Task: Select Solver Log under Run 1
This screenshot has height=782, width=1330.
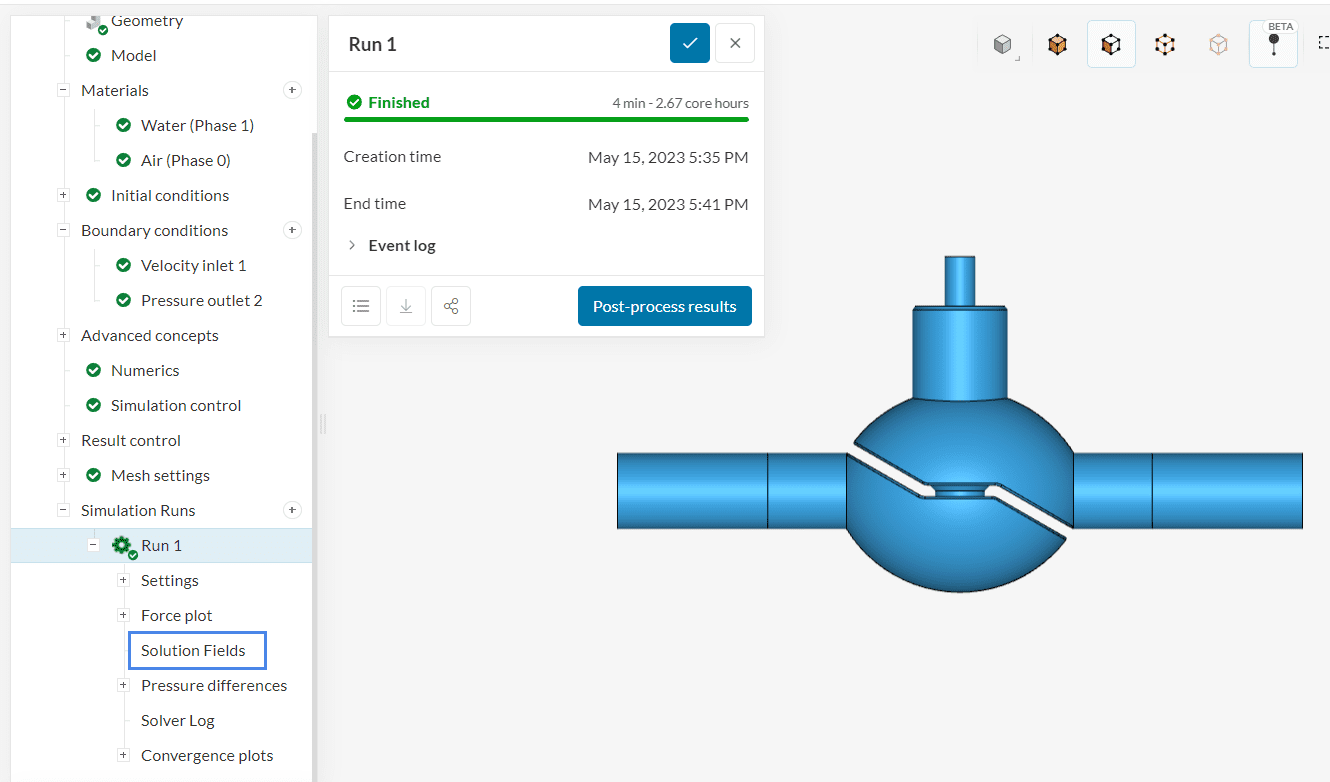Action: (x=177, y=720)
